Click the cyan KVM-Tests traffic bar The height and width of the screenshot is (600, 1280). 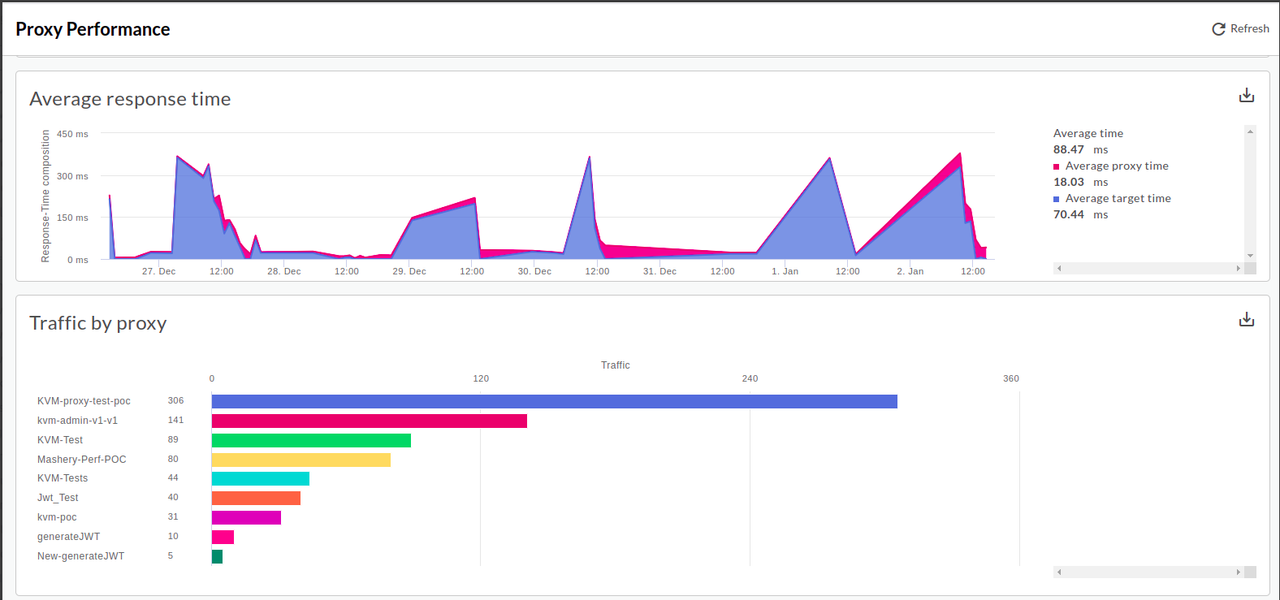pos(261,479)
